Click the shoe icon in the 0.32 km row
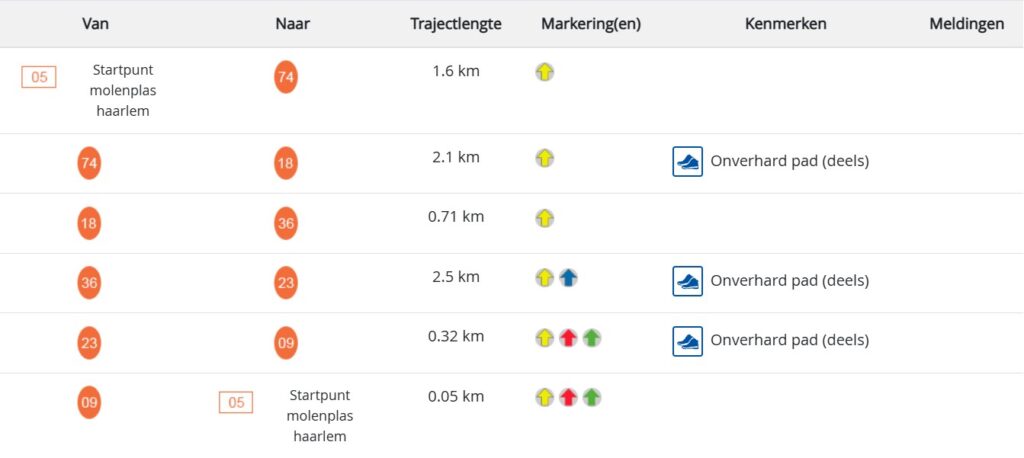This screenshot has width=1024, height=458. [688, 341]
